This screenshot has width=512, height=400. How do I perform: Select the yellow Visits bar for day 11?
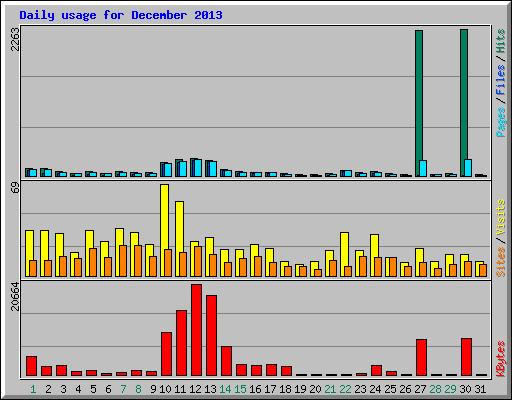pyautogui.click(x=179, y=239)
